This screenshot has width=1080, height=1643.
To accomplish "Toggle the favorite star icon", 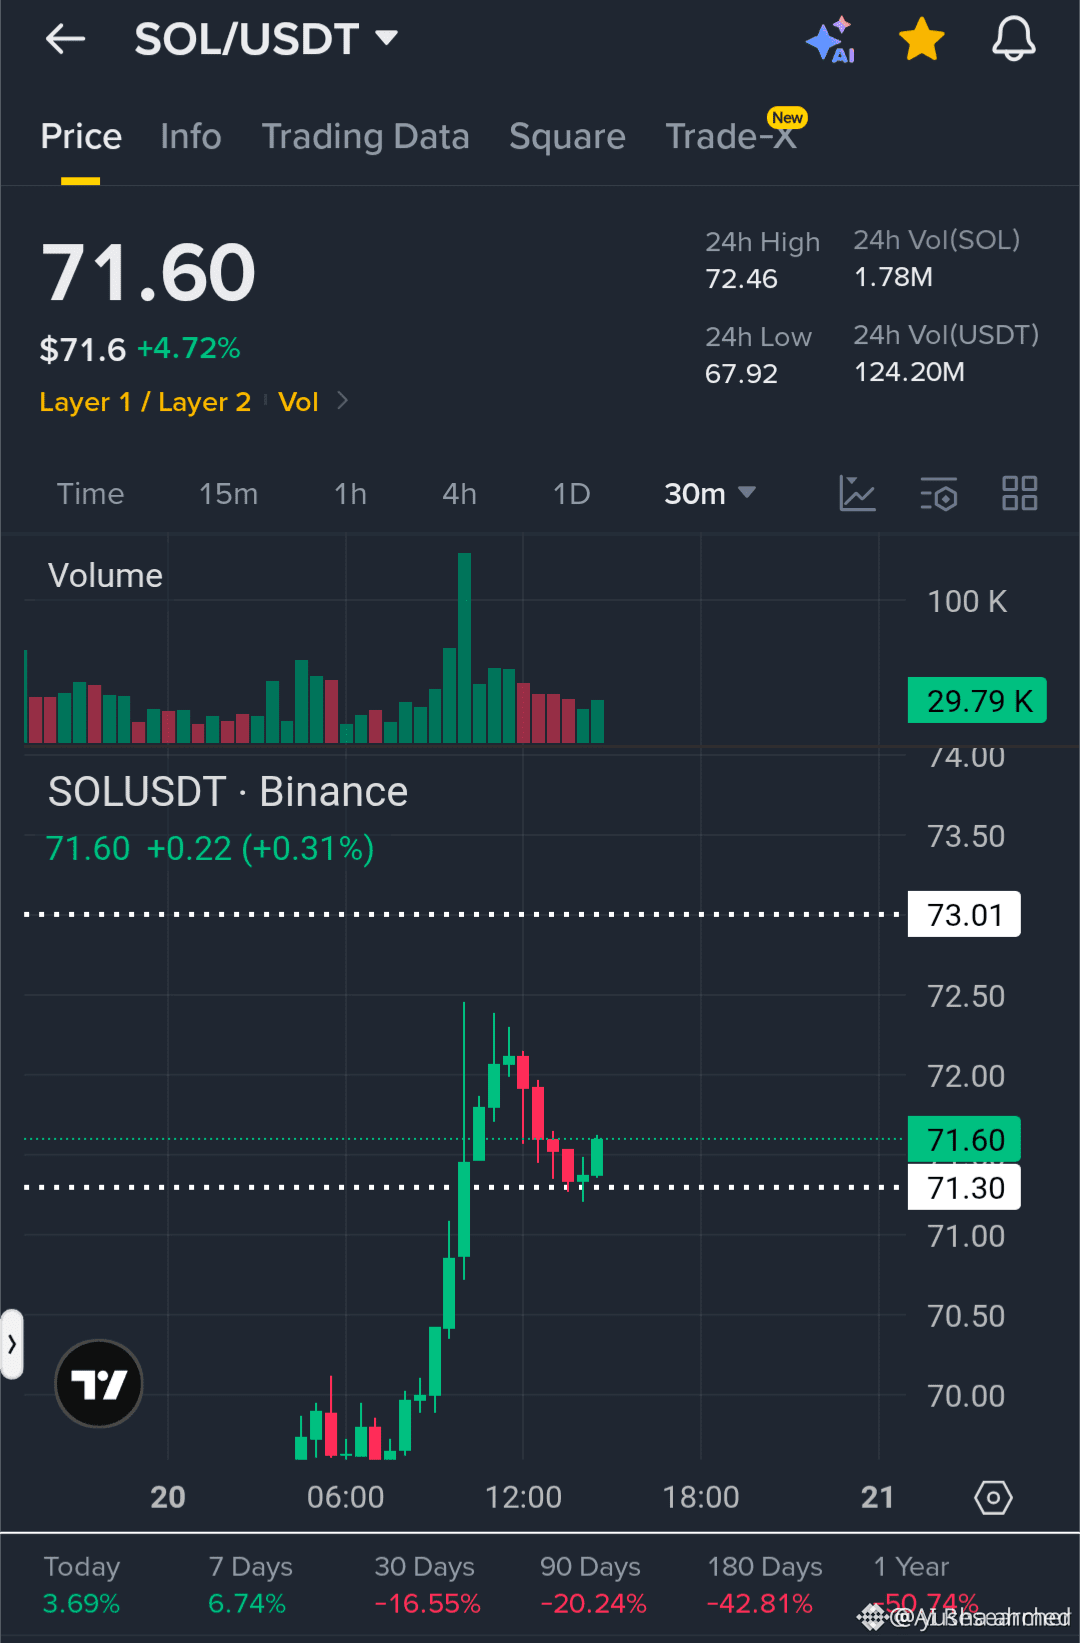I will click(921, 39).
